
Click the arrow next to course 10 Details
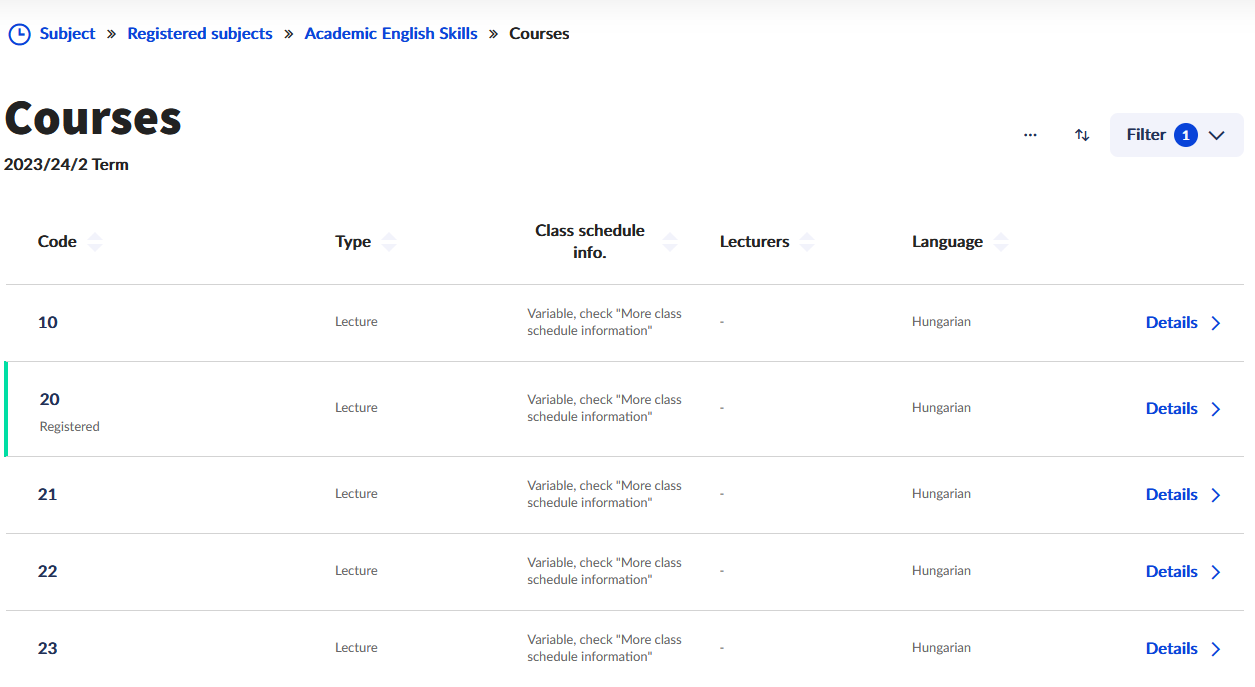[1216, 323]
